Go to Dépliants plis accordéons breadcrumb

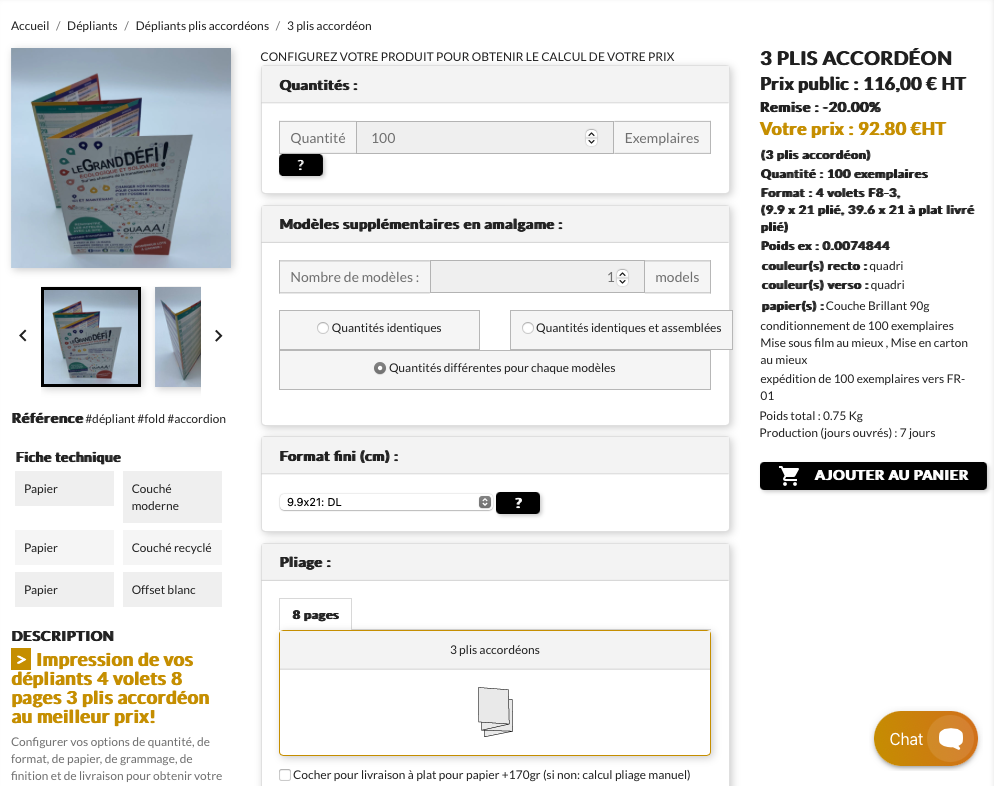[202, 26]
